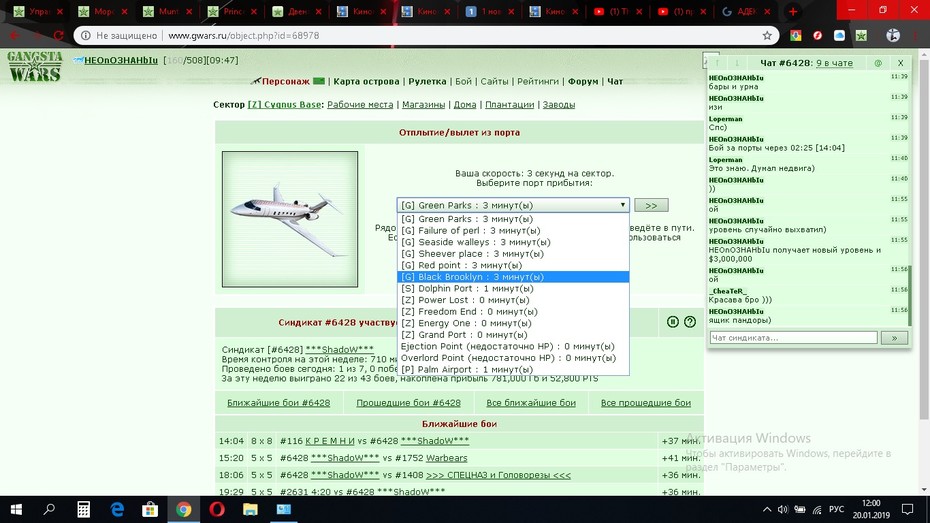Image resolution: width=930 pixels, height=523 pixels.
Task: Open the HEOnO3HAHbIu player profile link
Action: click(x=121, y=60)
